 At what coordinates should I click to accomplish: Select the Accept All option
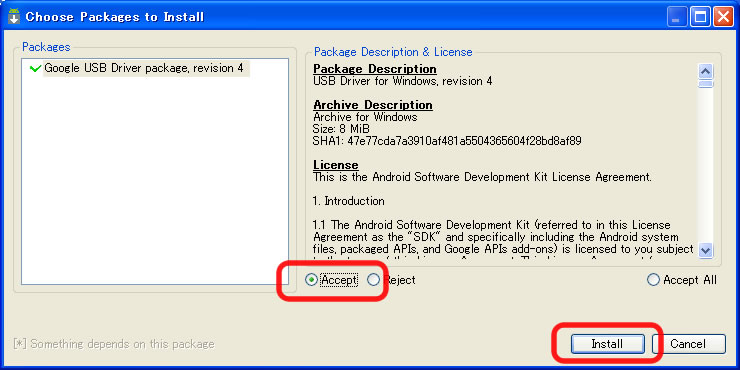(x=653, y=280)
